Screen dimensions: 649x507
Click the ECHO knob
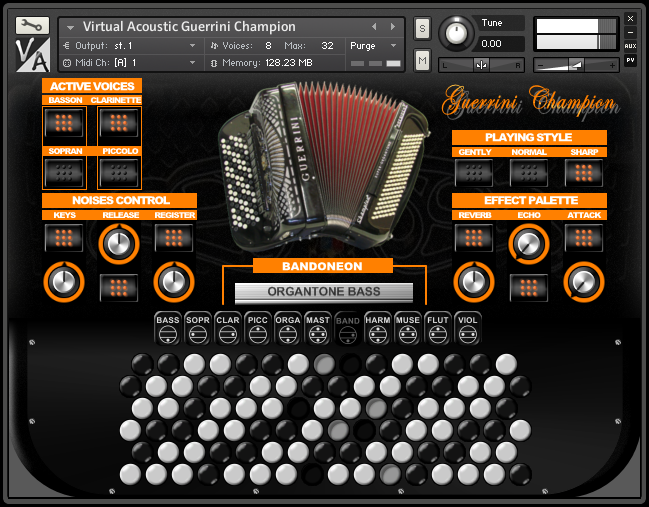pyautogui.click(x=529, y=244)
